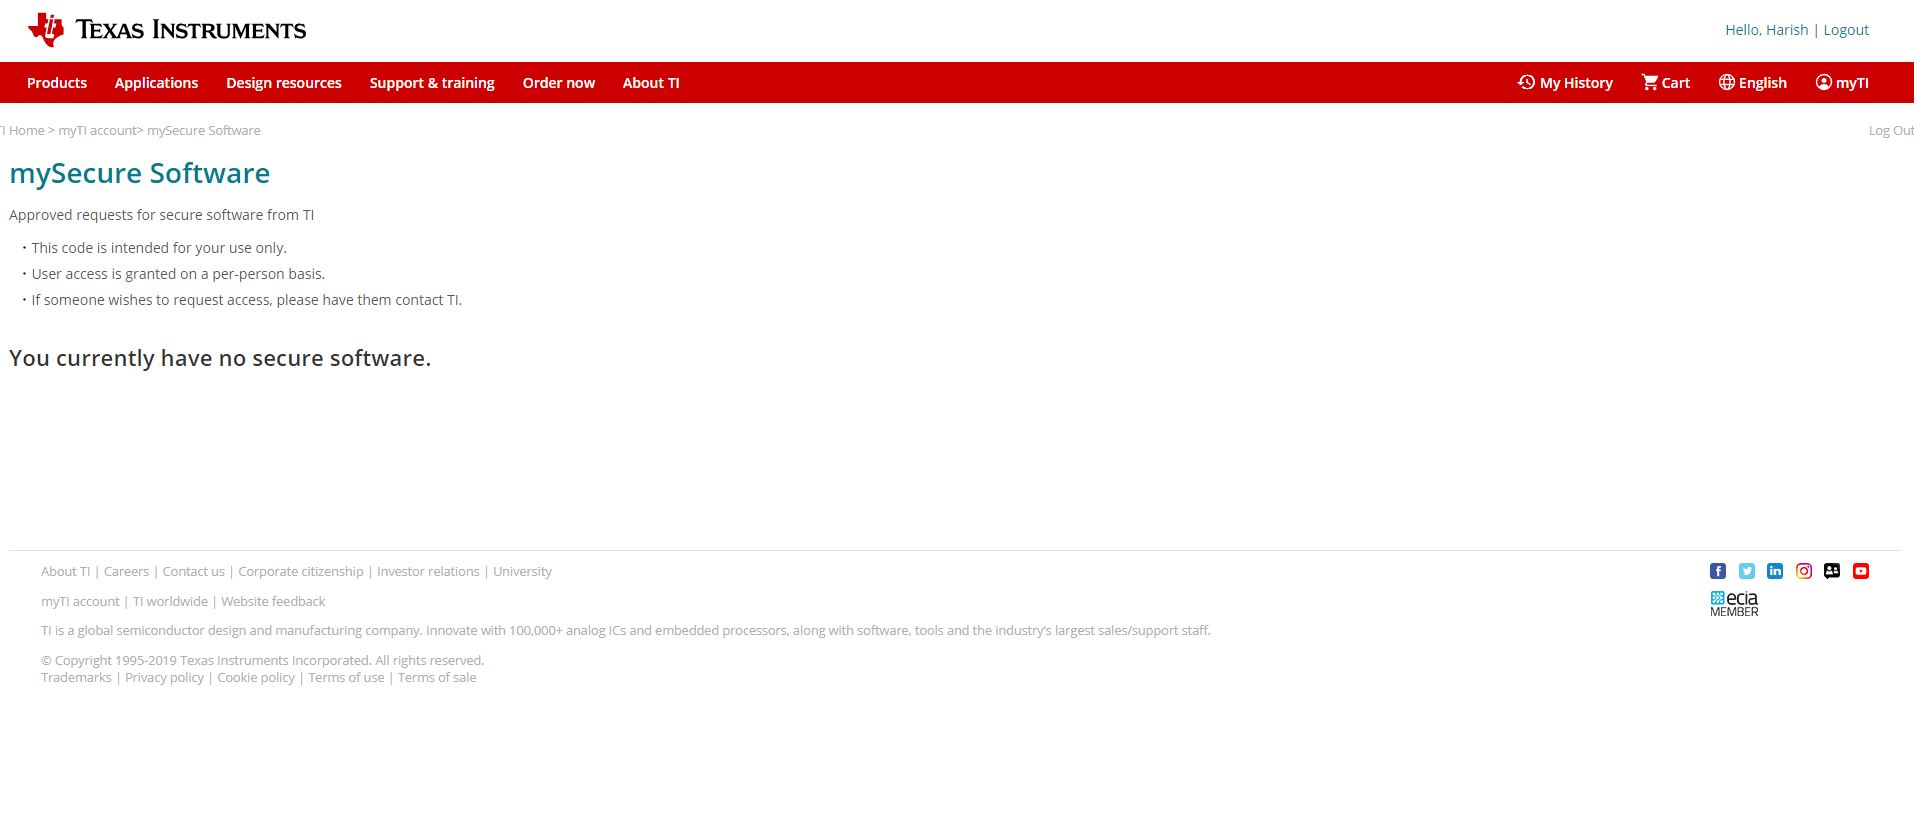1914x827 pixels.
Task: Click 'TI is a global semiconductor' description text
Action: (626, 631)
